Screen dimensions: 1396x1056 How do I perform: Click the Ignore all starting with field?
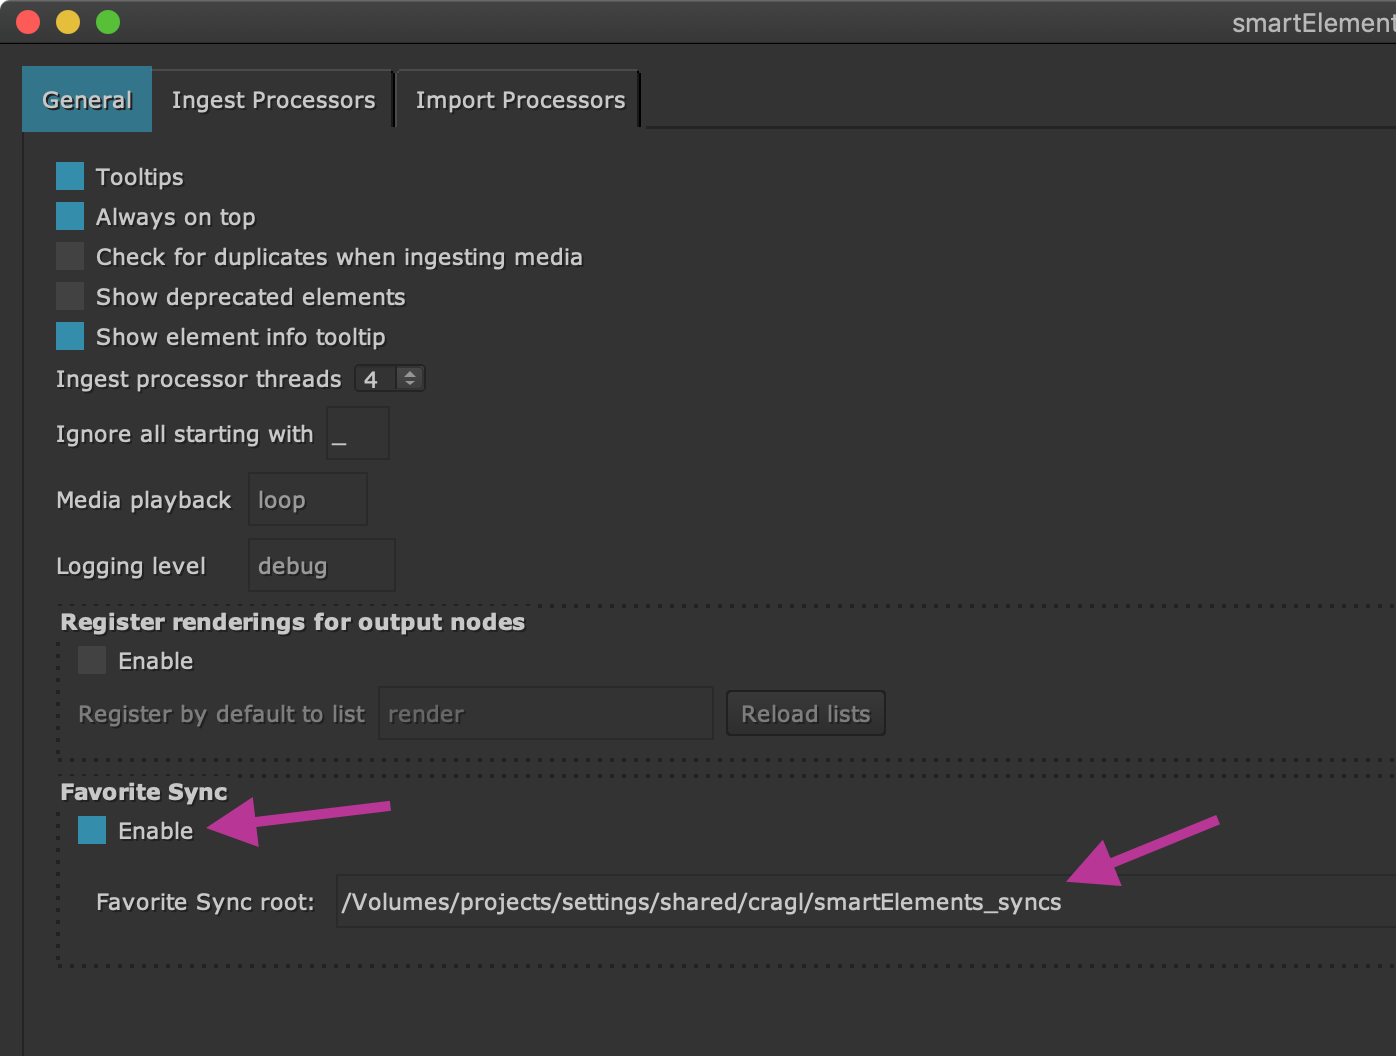click(x=357, y=433)
